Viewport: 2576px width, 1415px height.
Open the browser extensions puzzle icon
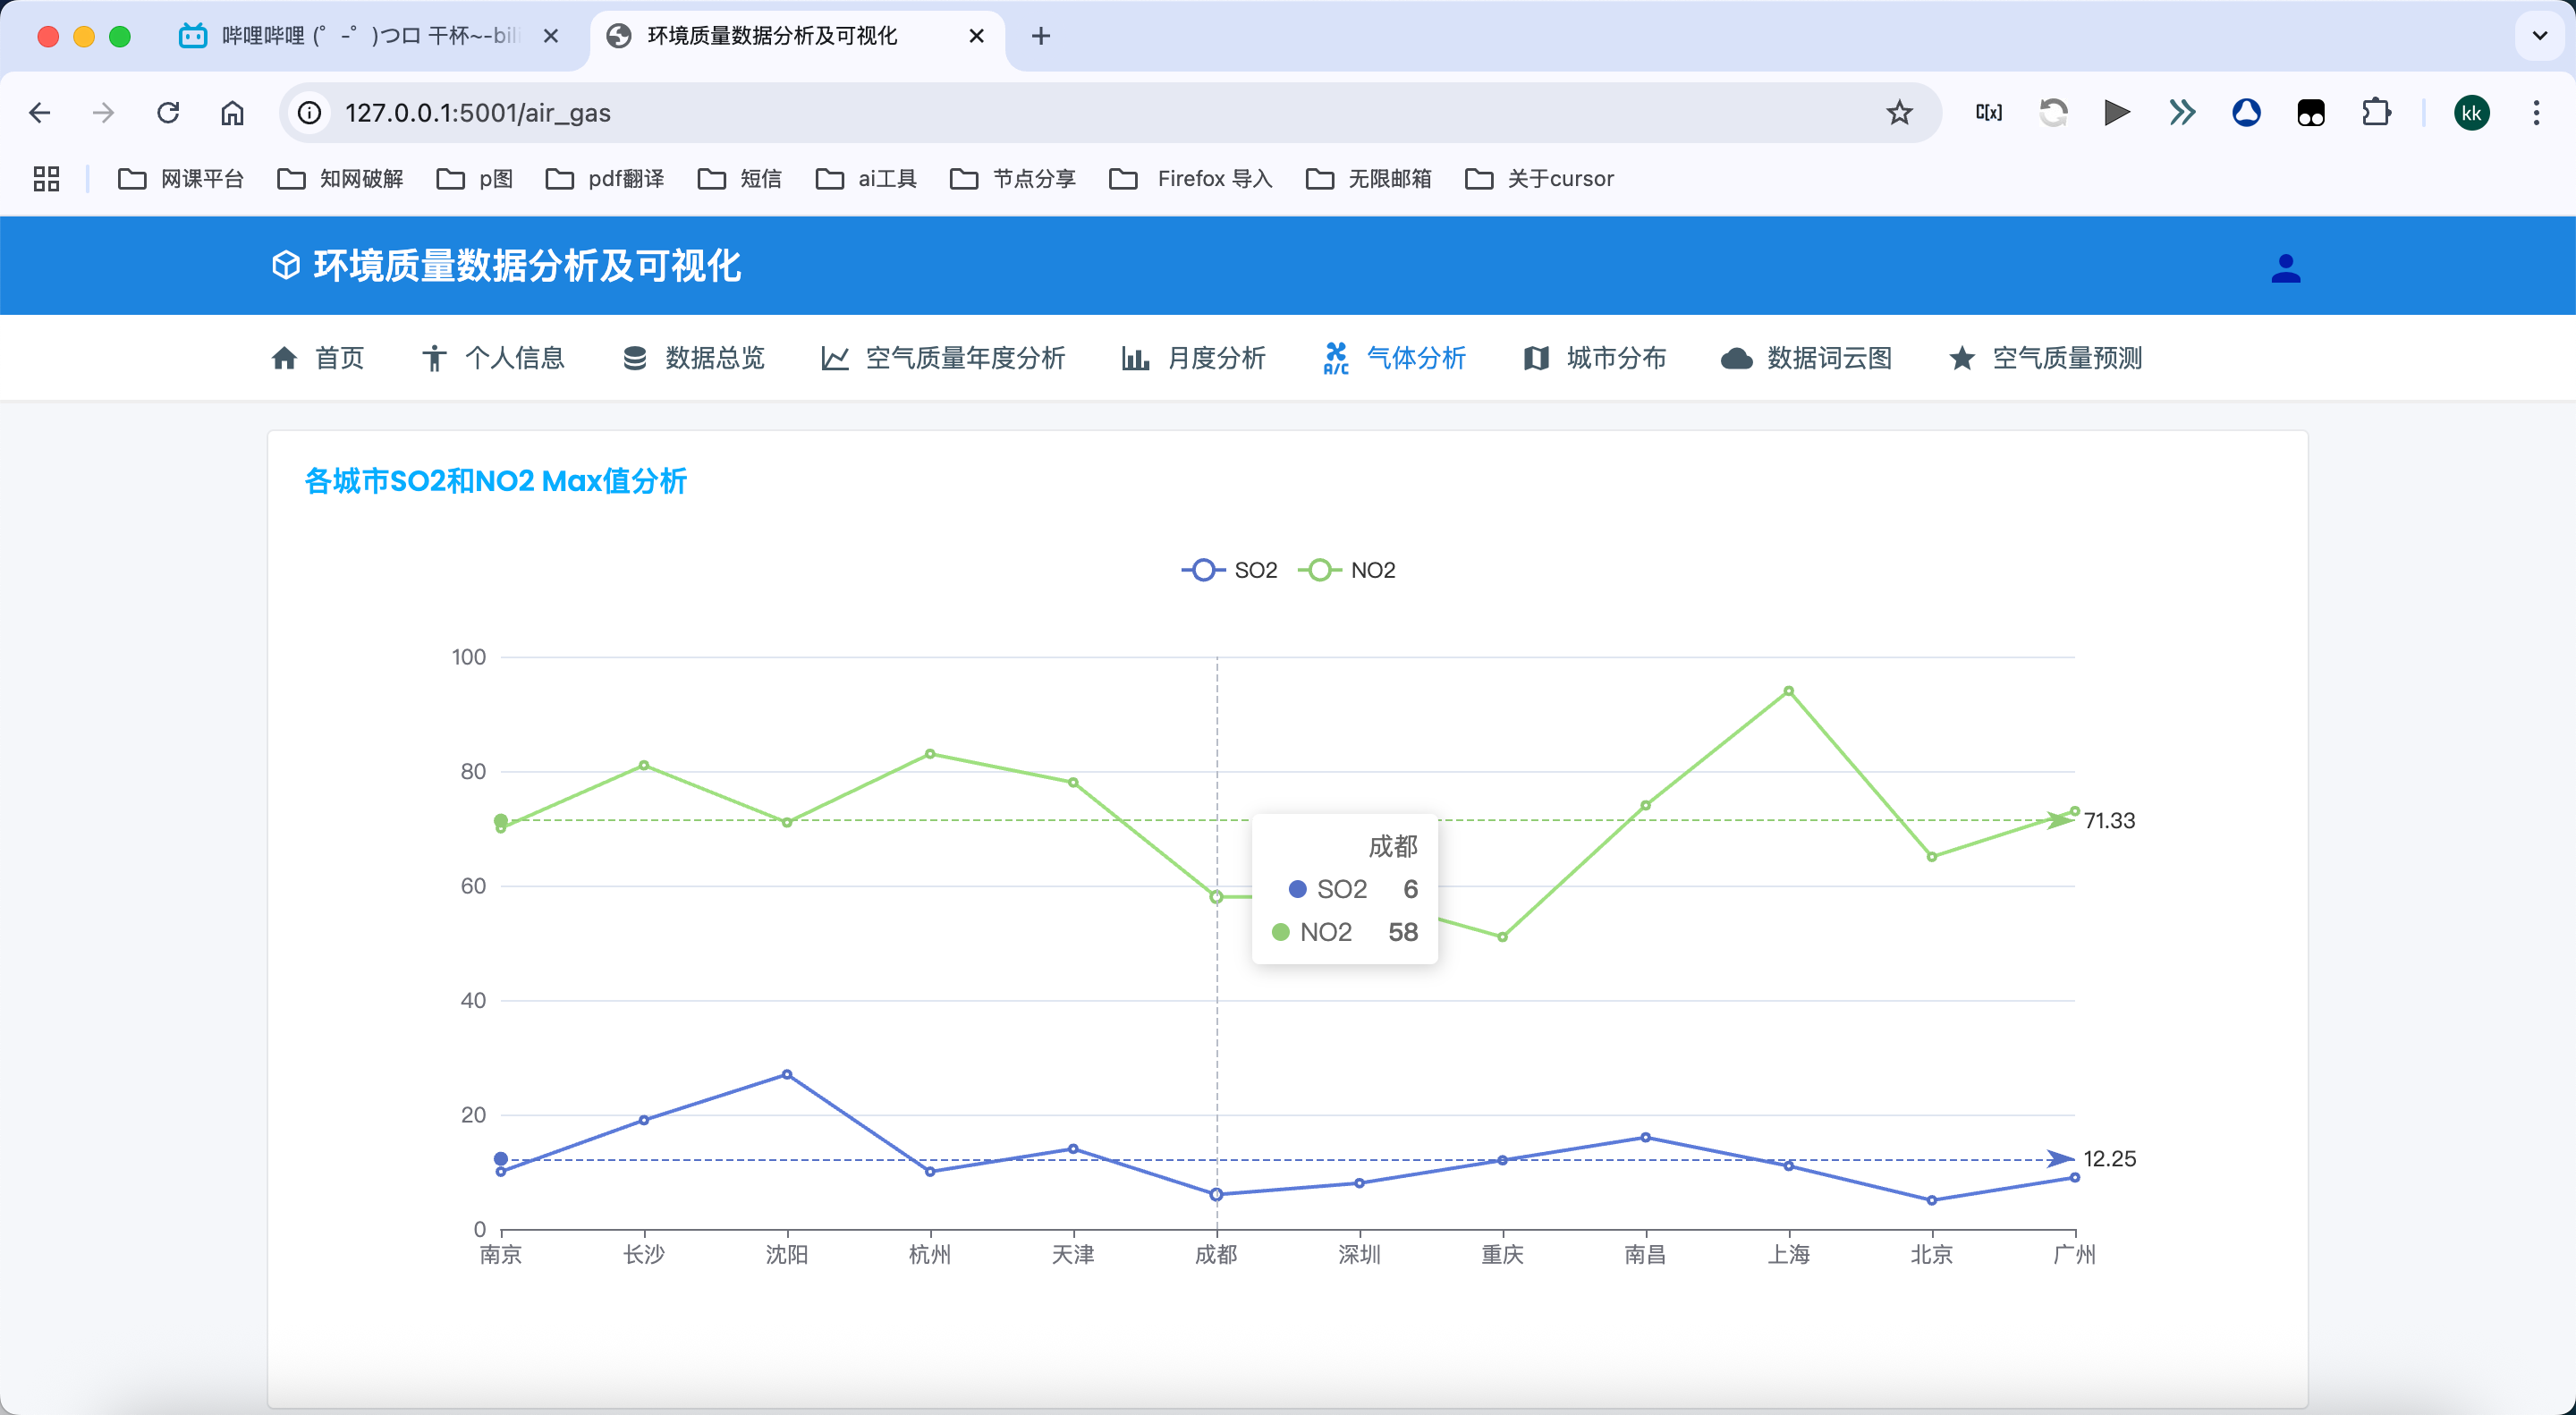tap(2376, 113)
